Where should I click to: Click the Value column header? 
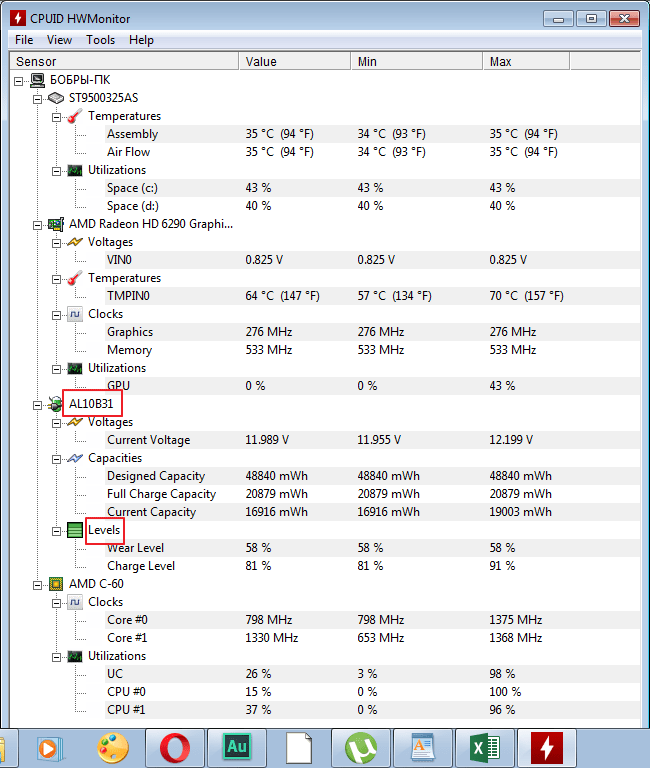point(295,62)
